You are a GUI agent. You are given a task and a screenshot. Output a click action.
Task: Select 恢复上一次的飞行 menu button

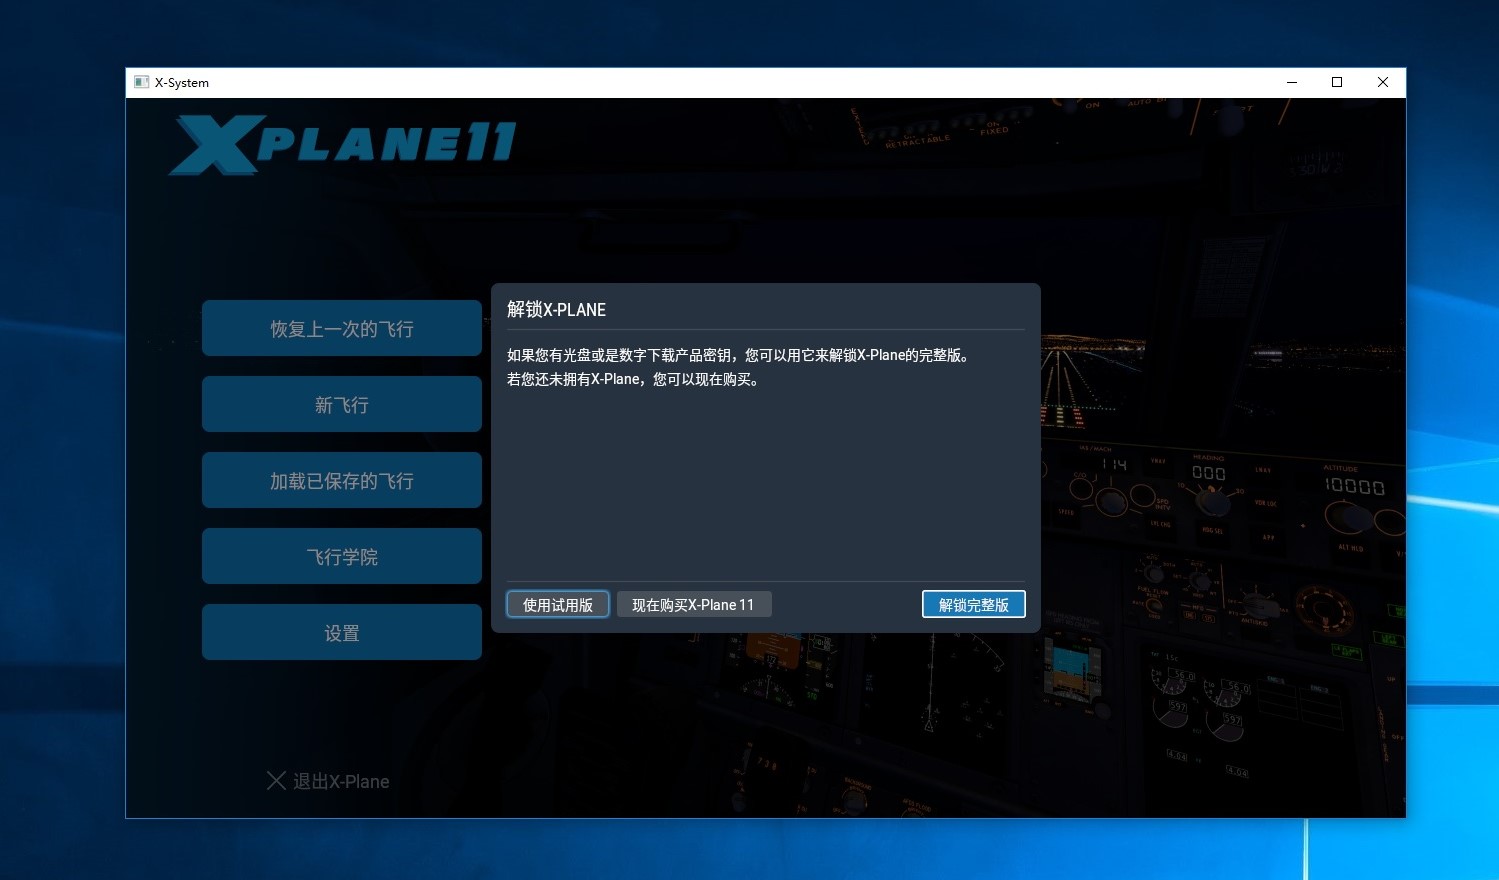pyautogui.click(x=342, y=328)
